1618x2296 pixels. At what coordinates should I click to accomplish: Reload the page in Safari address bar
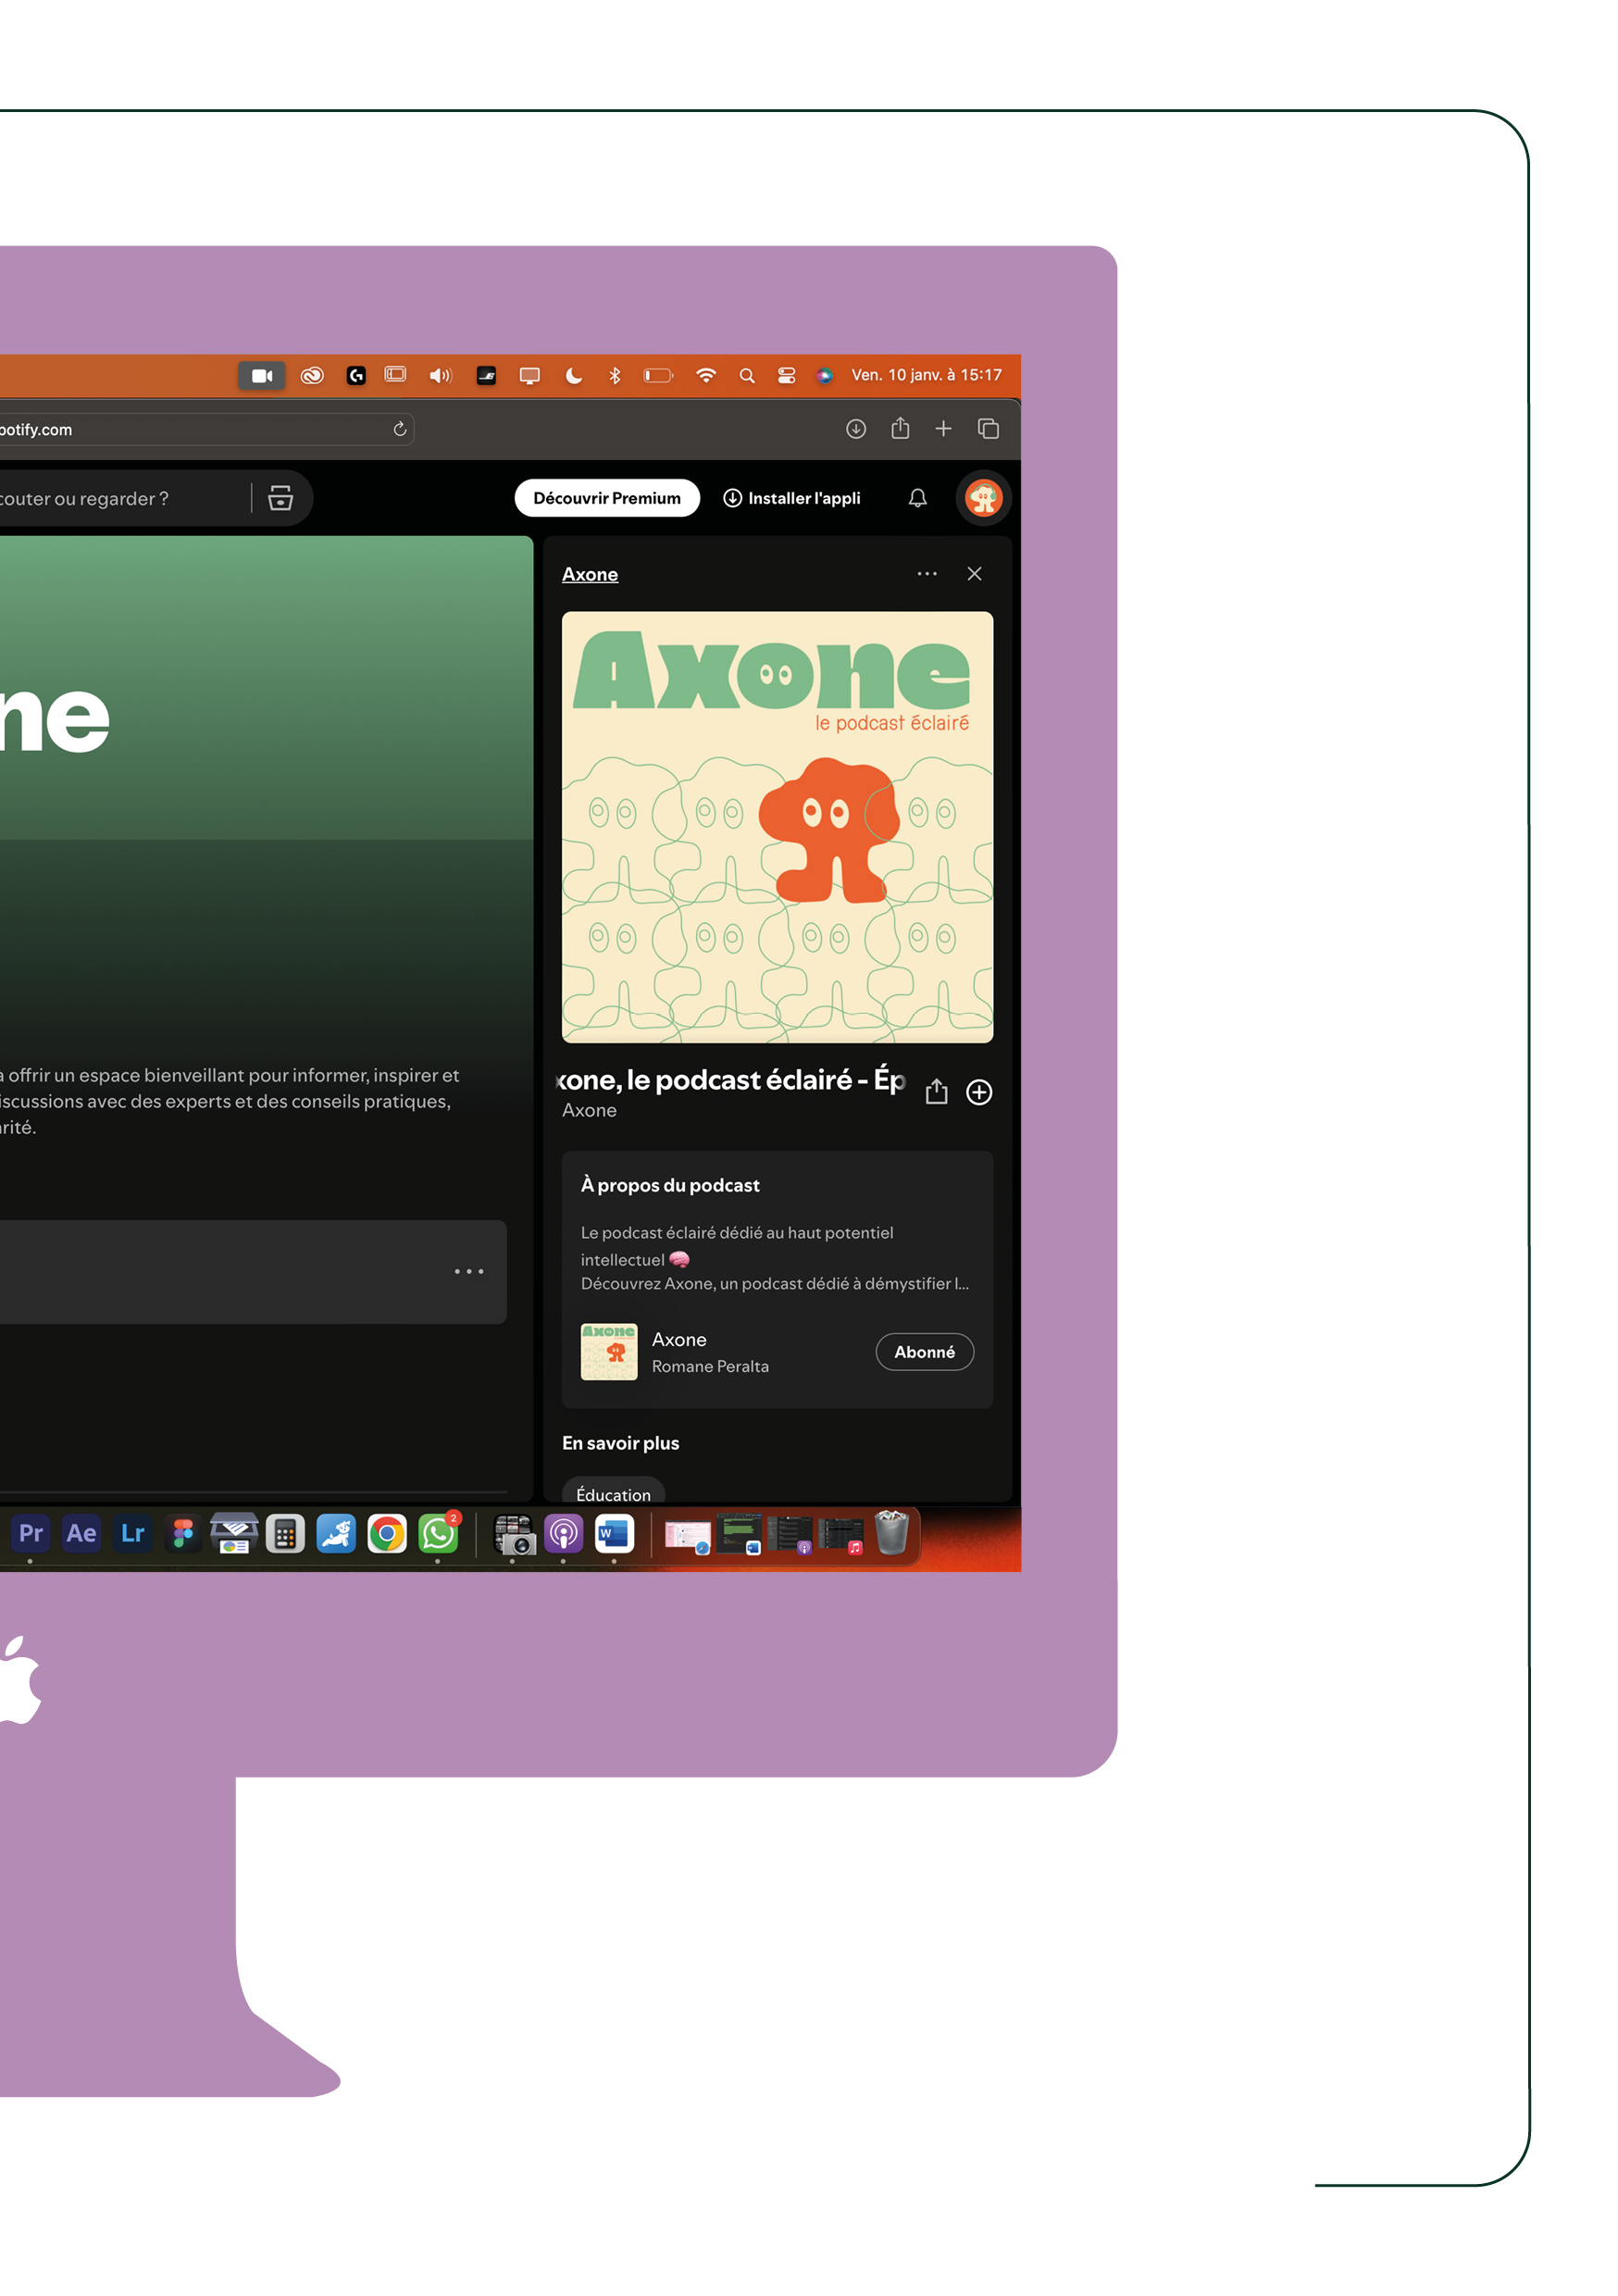click(x=400, y=429)
